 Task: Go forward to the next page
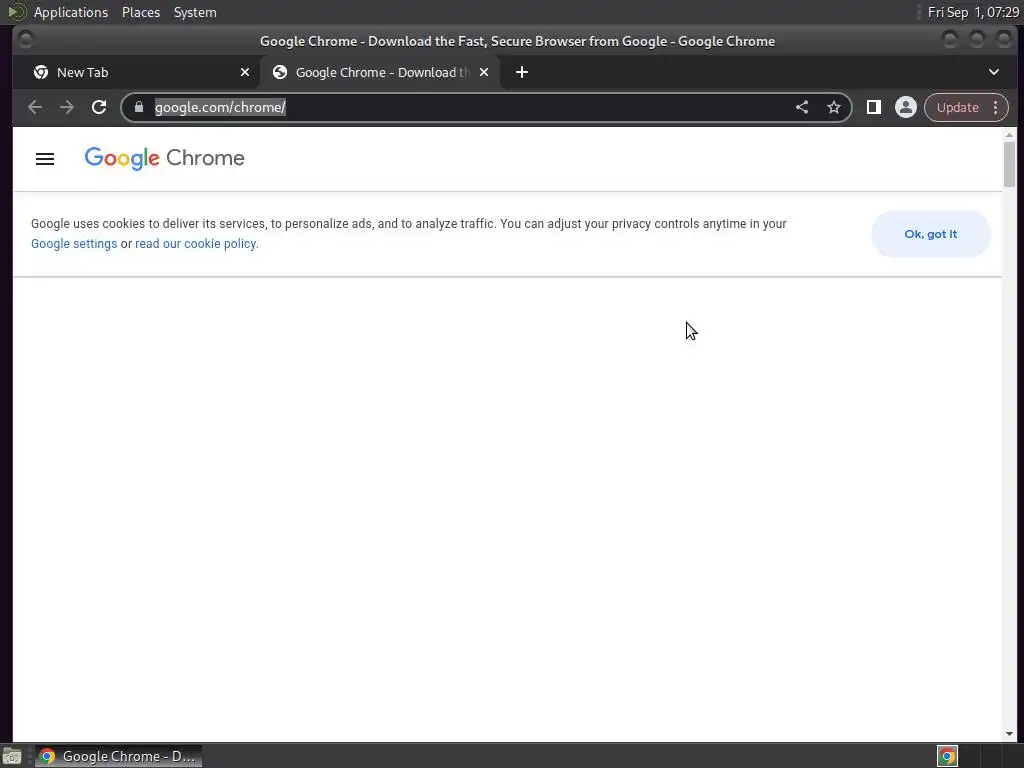click(x=67, y=107)
